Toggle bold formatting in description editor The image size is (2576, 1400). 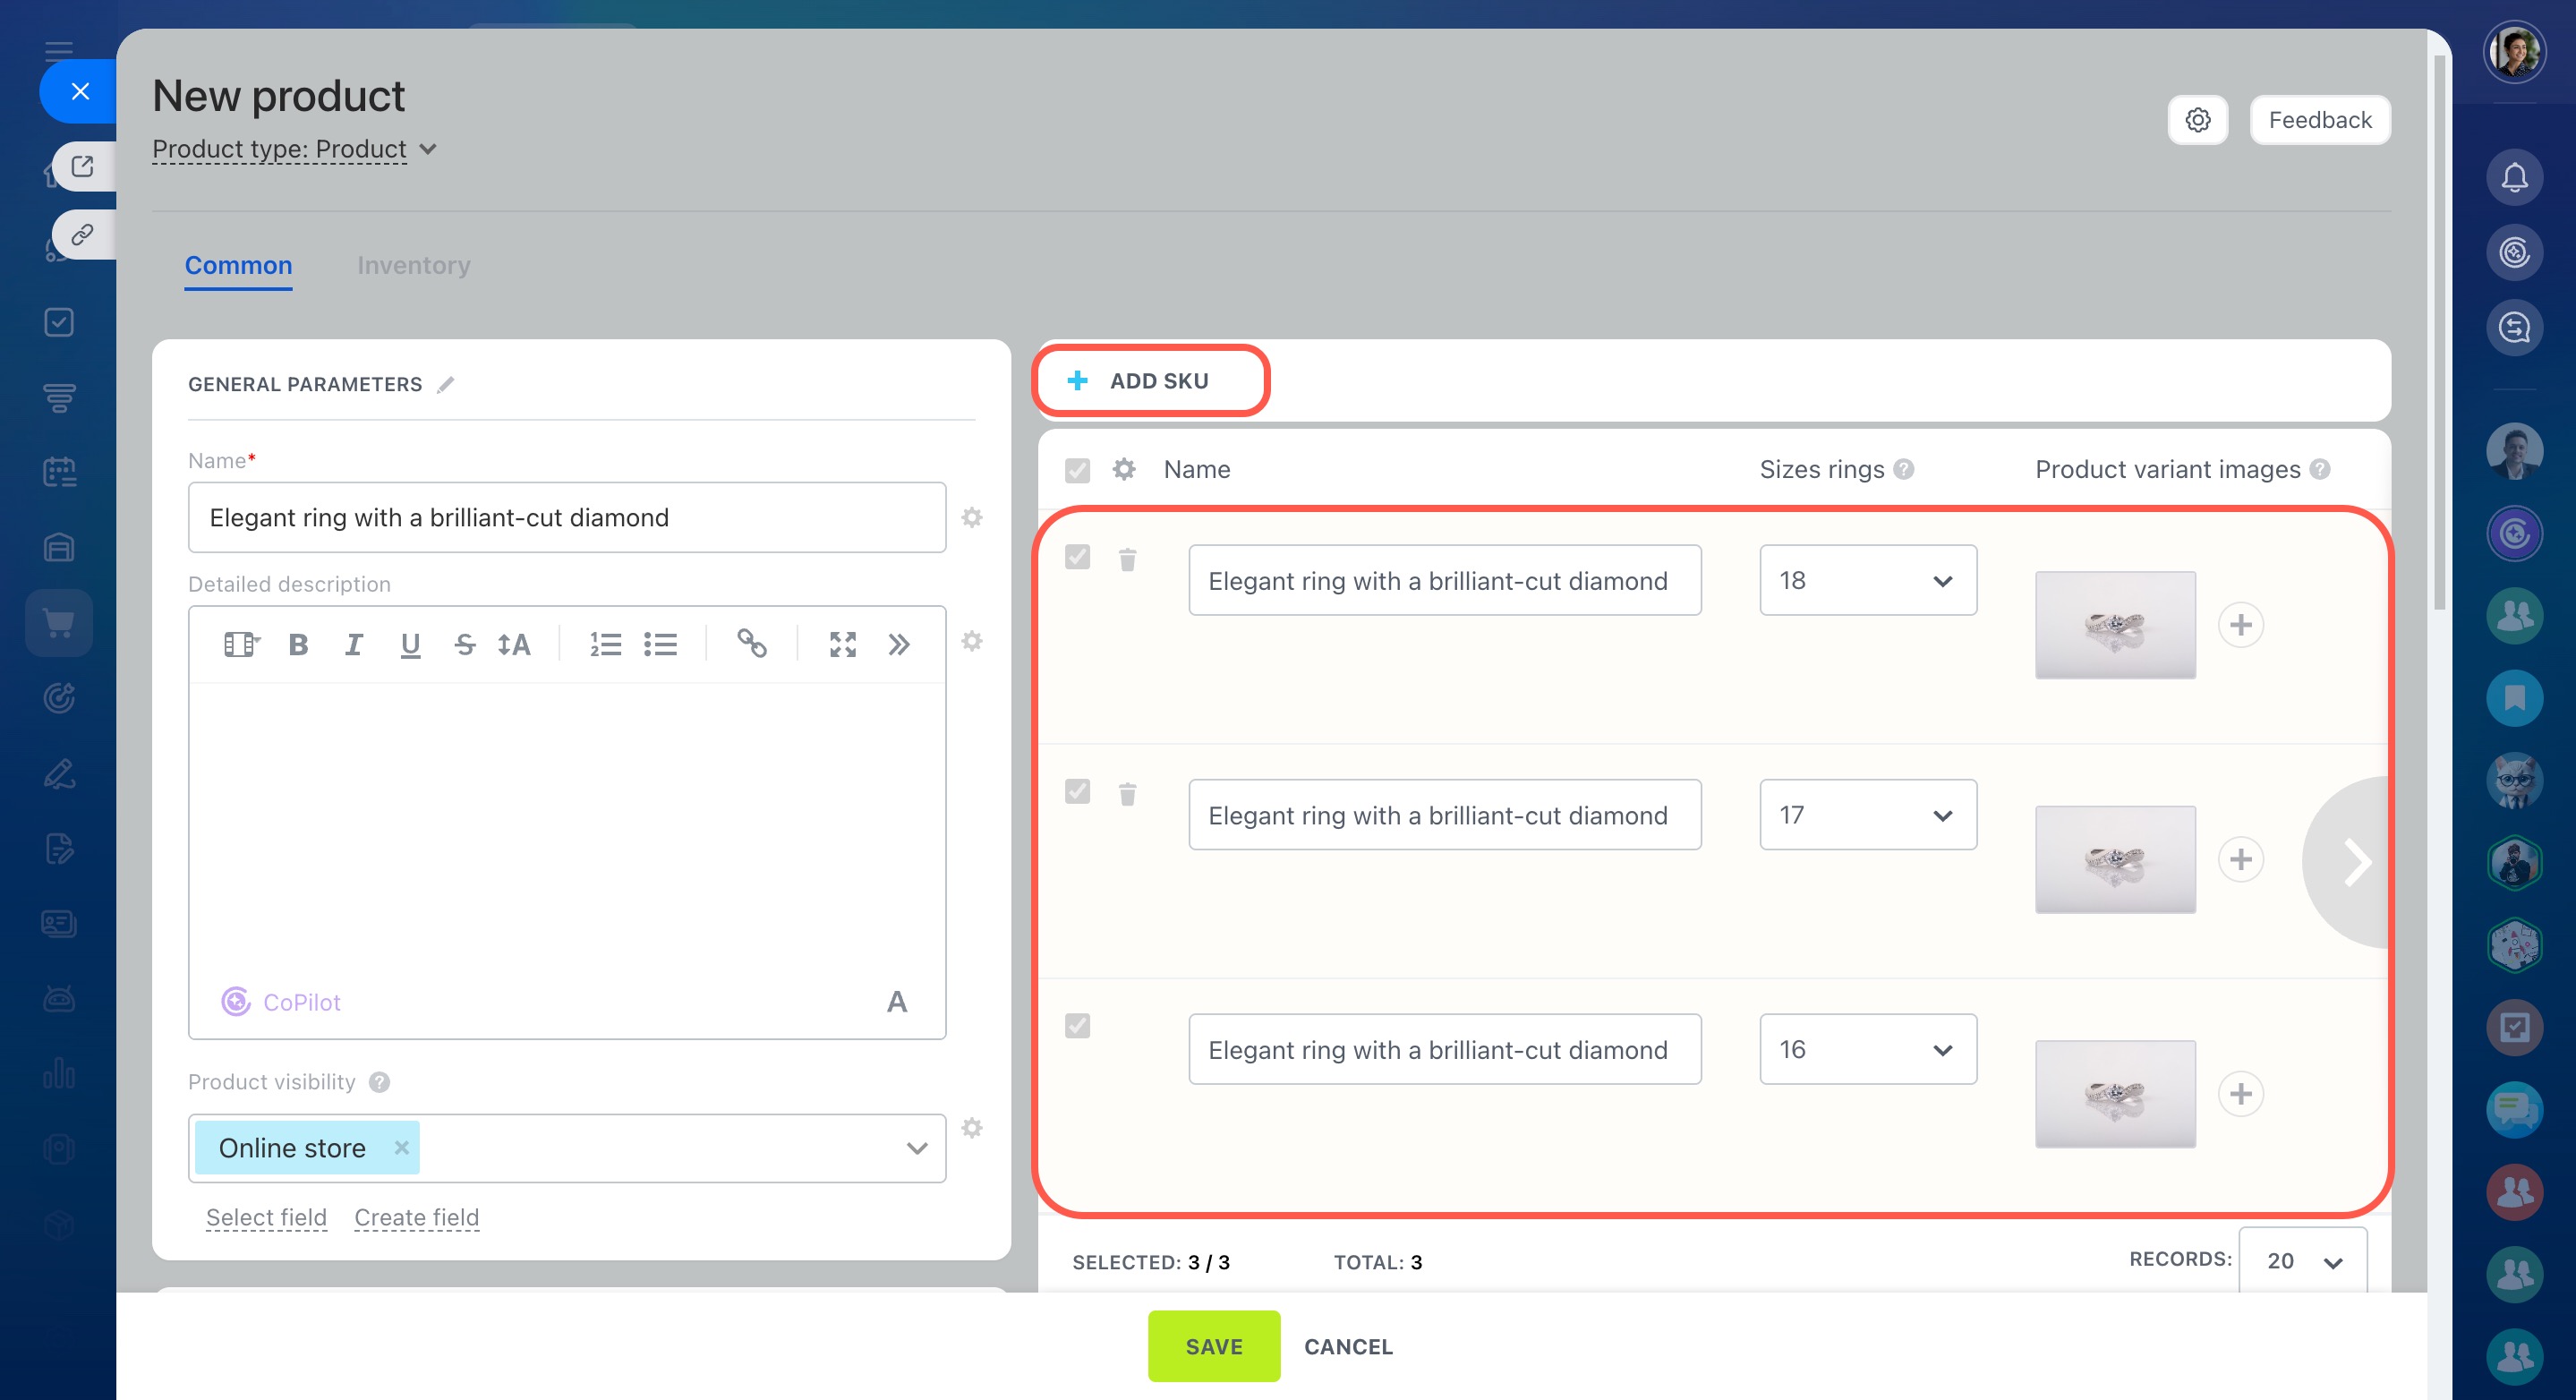click(298, 645)
